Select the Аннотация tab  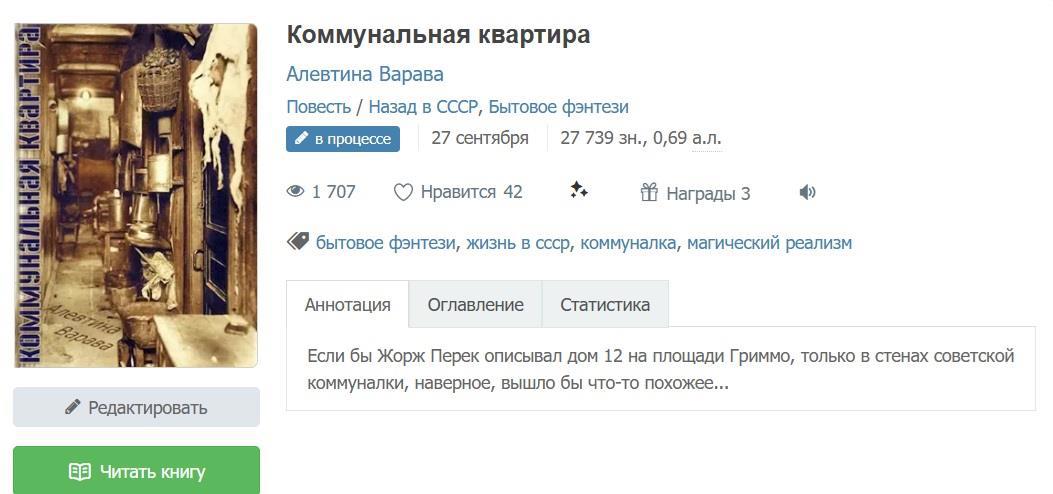tap(347, 305)
